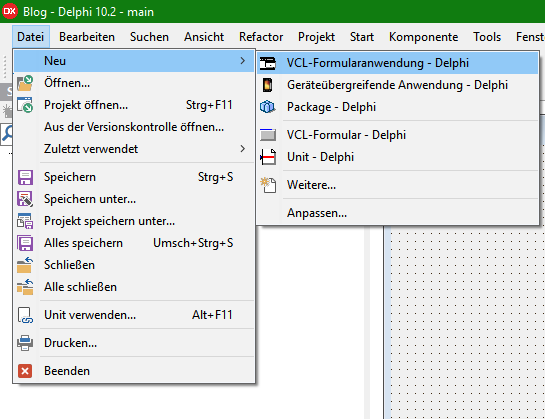Image resolution: width=545 pixels, height=419 pixels.
Task: Choose Drucken... menu entry
Action: 134,343
